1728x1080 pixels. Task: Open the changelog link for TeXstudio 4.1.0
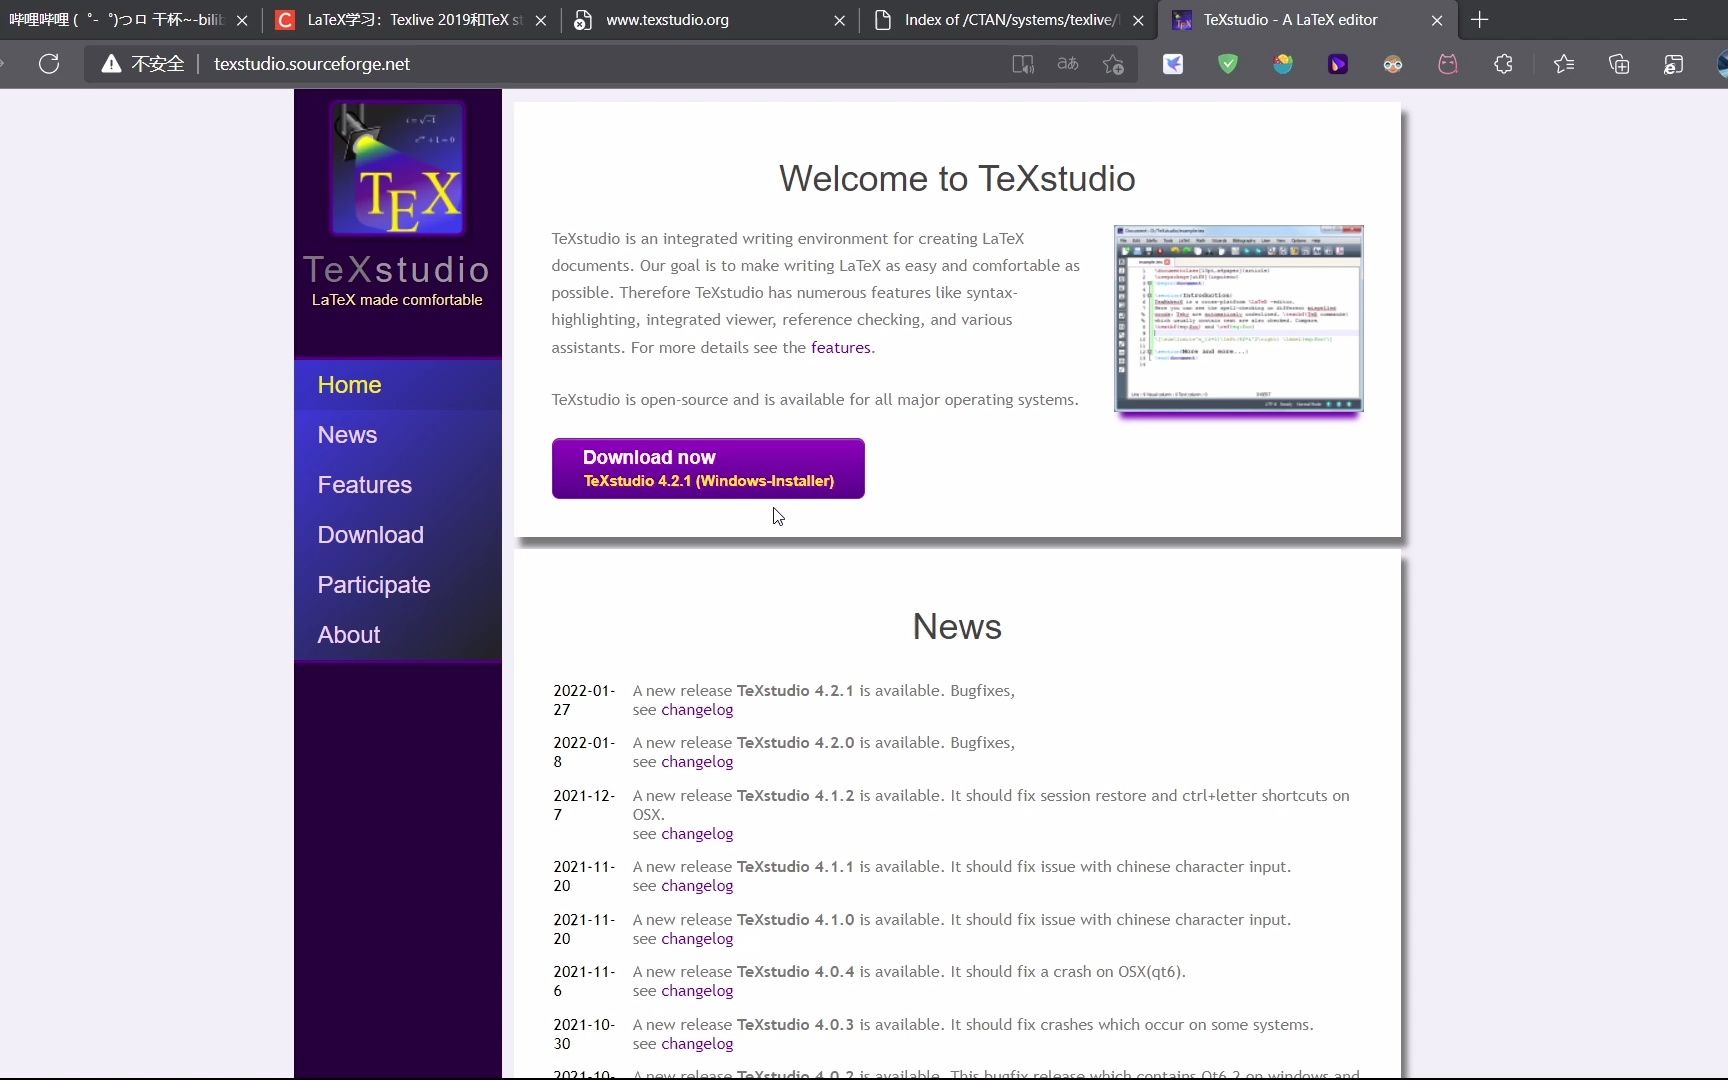tap(697, 939)
